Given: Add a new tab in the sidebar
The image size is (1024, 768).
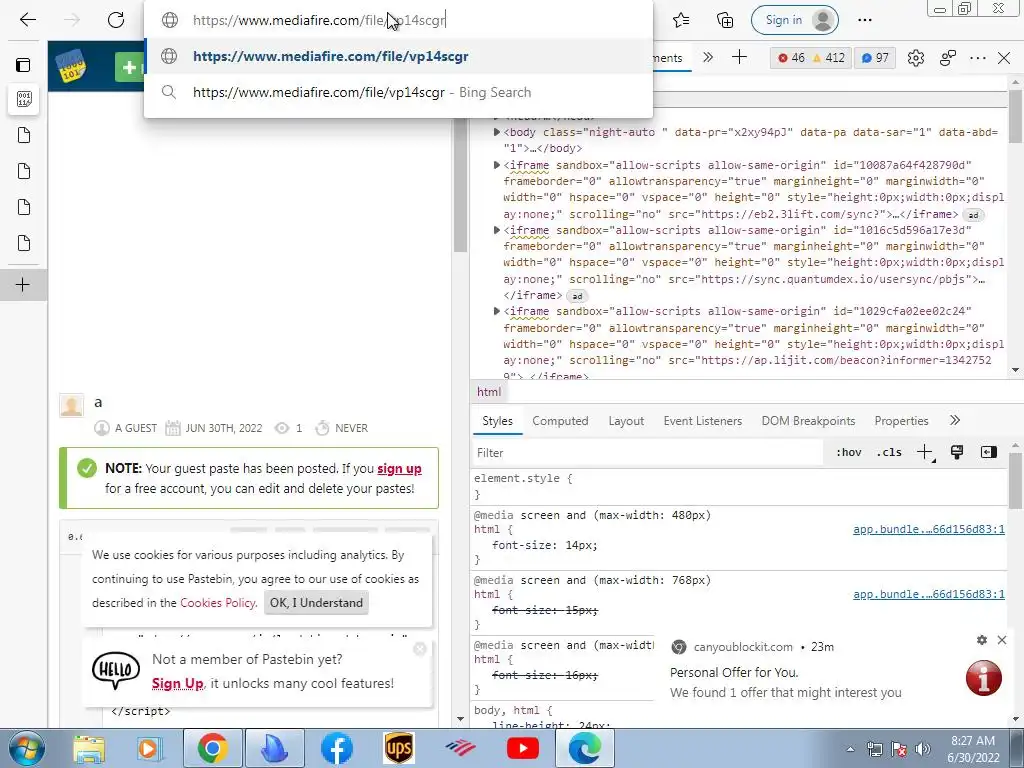Looking at the screenshot, I should pyautogui.click(x=23, y=285).
